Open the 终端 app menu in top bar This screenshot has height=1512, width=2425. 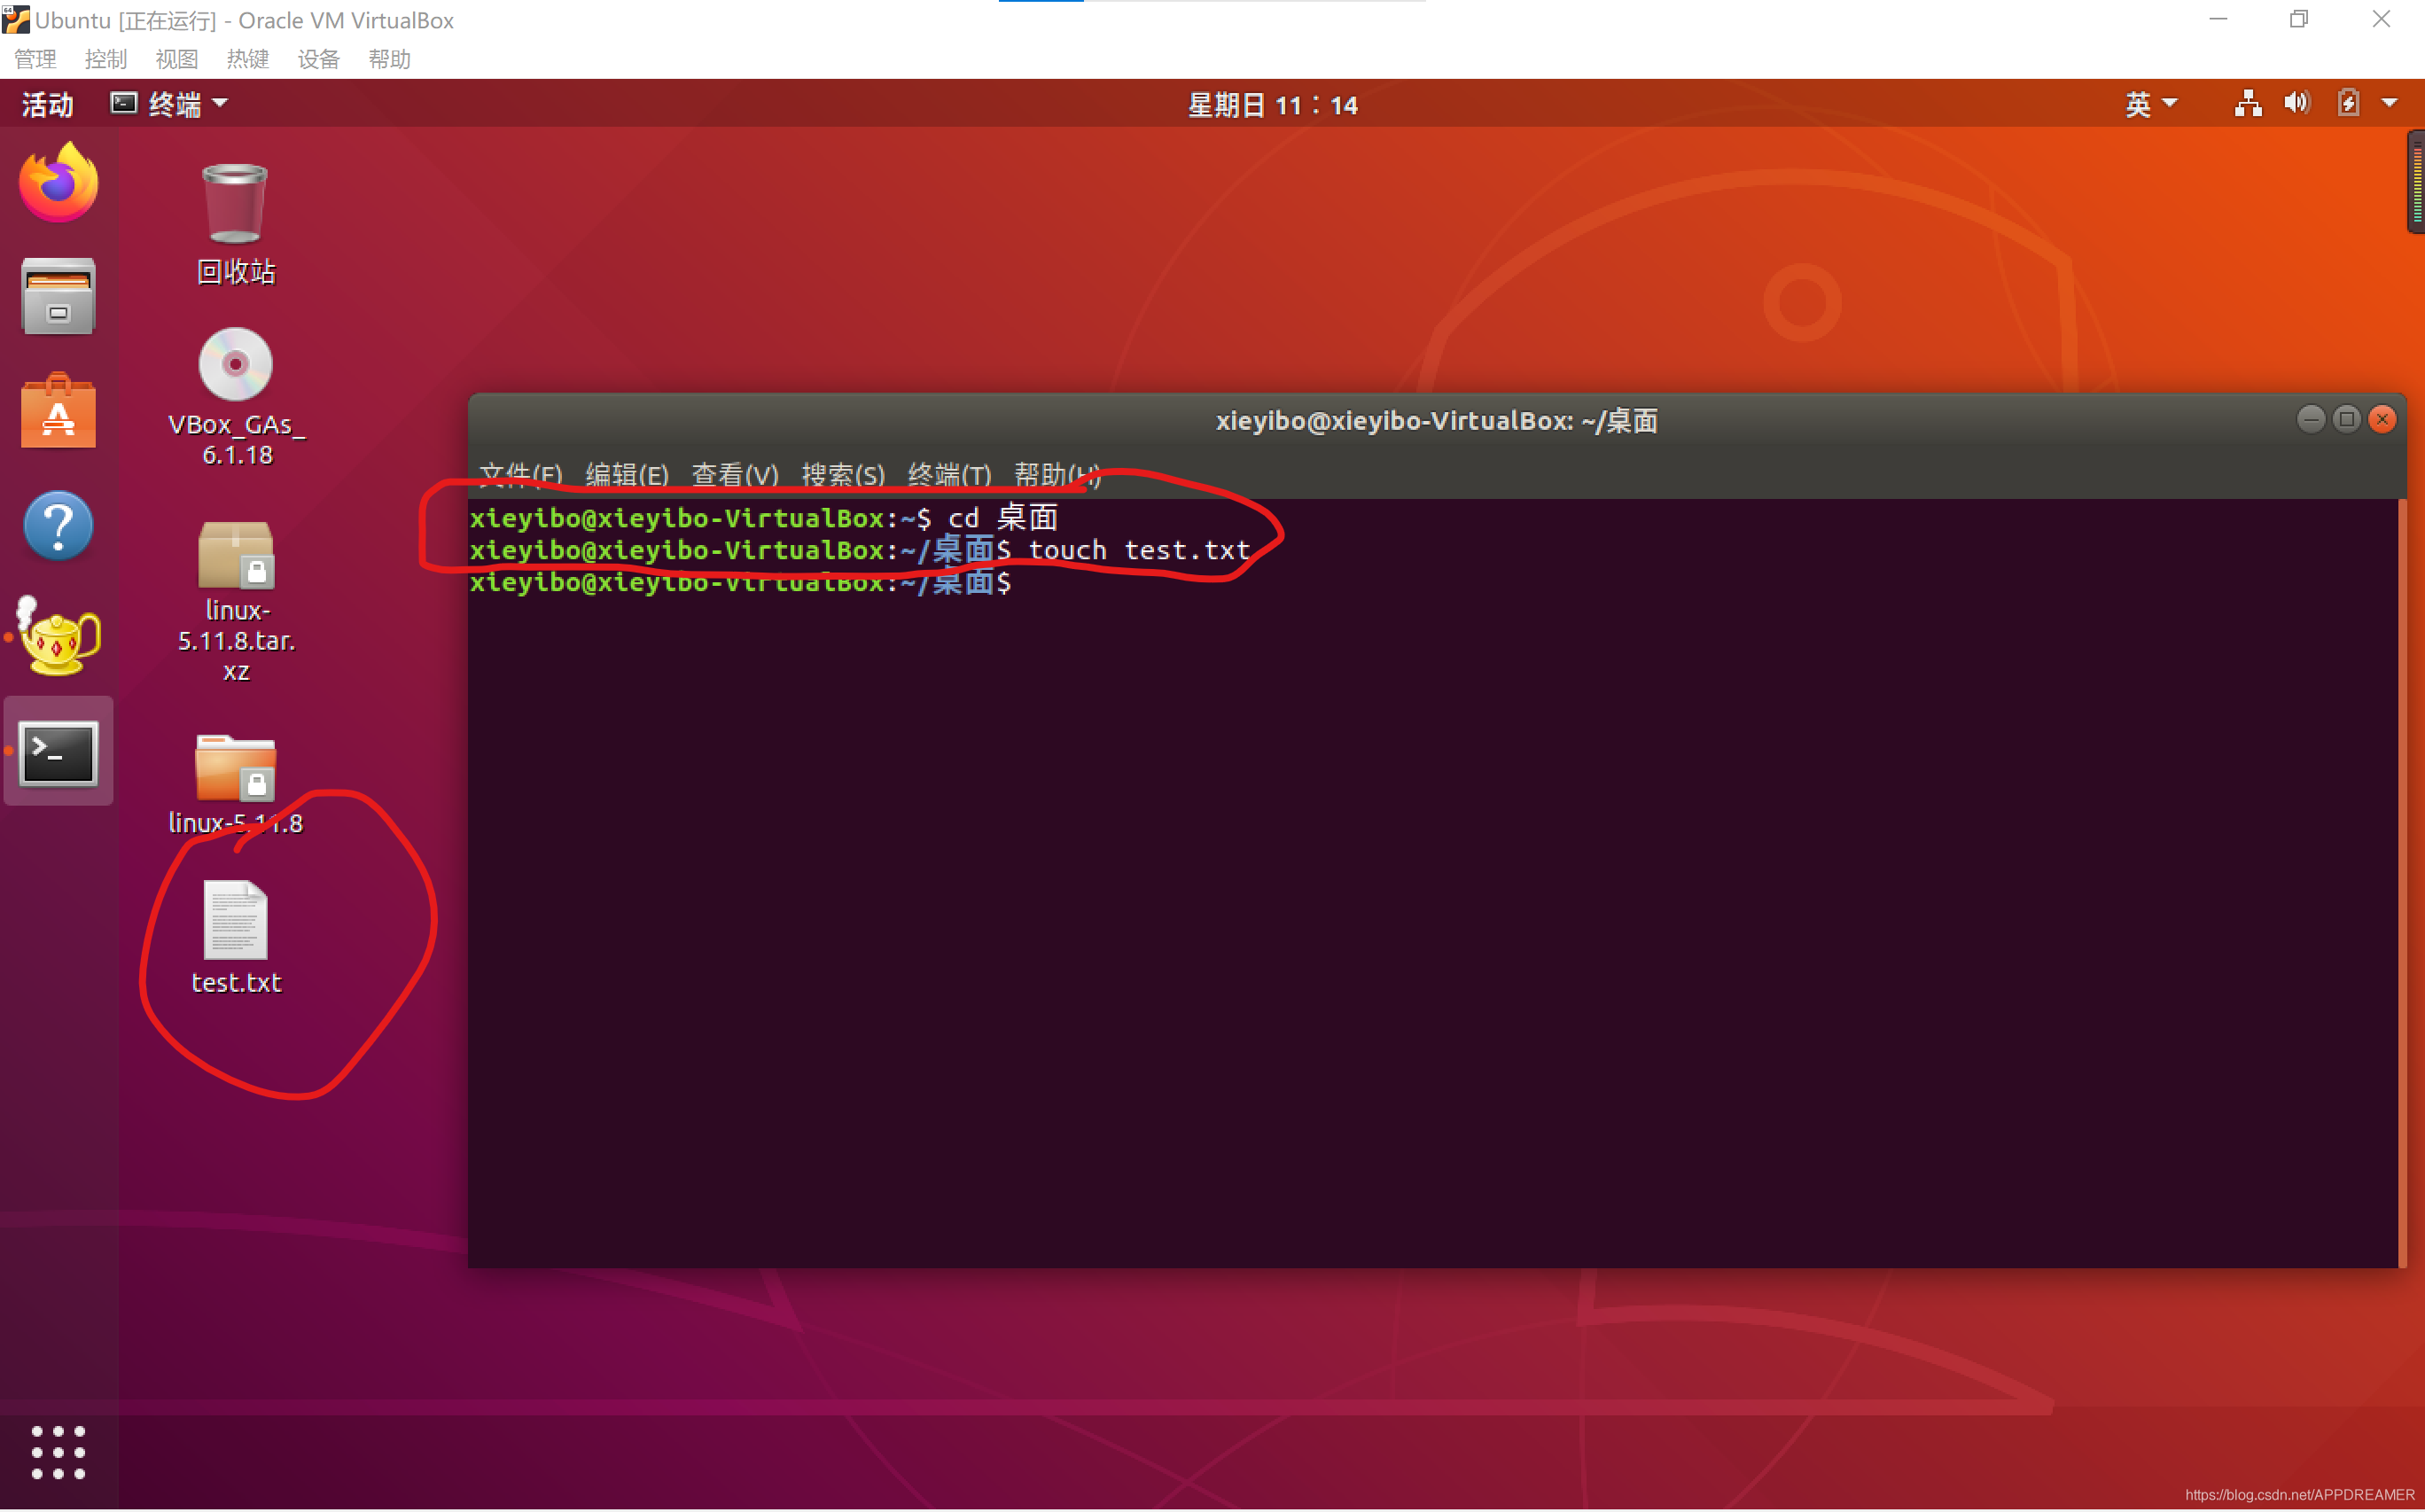click(x=170, y=104)
